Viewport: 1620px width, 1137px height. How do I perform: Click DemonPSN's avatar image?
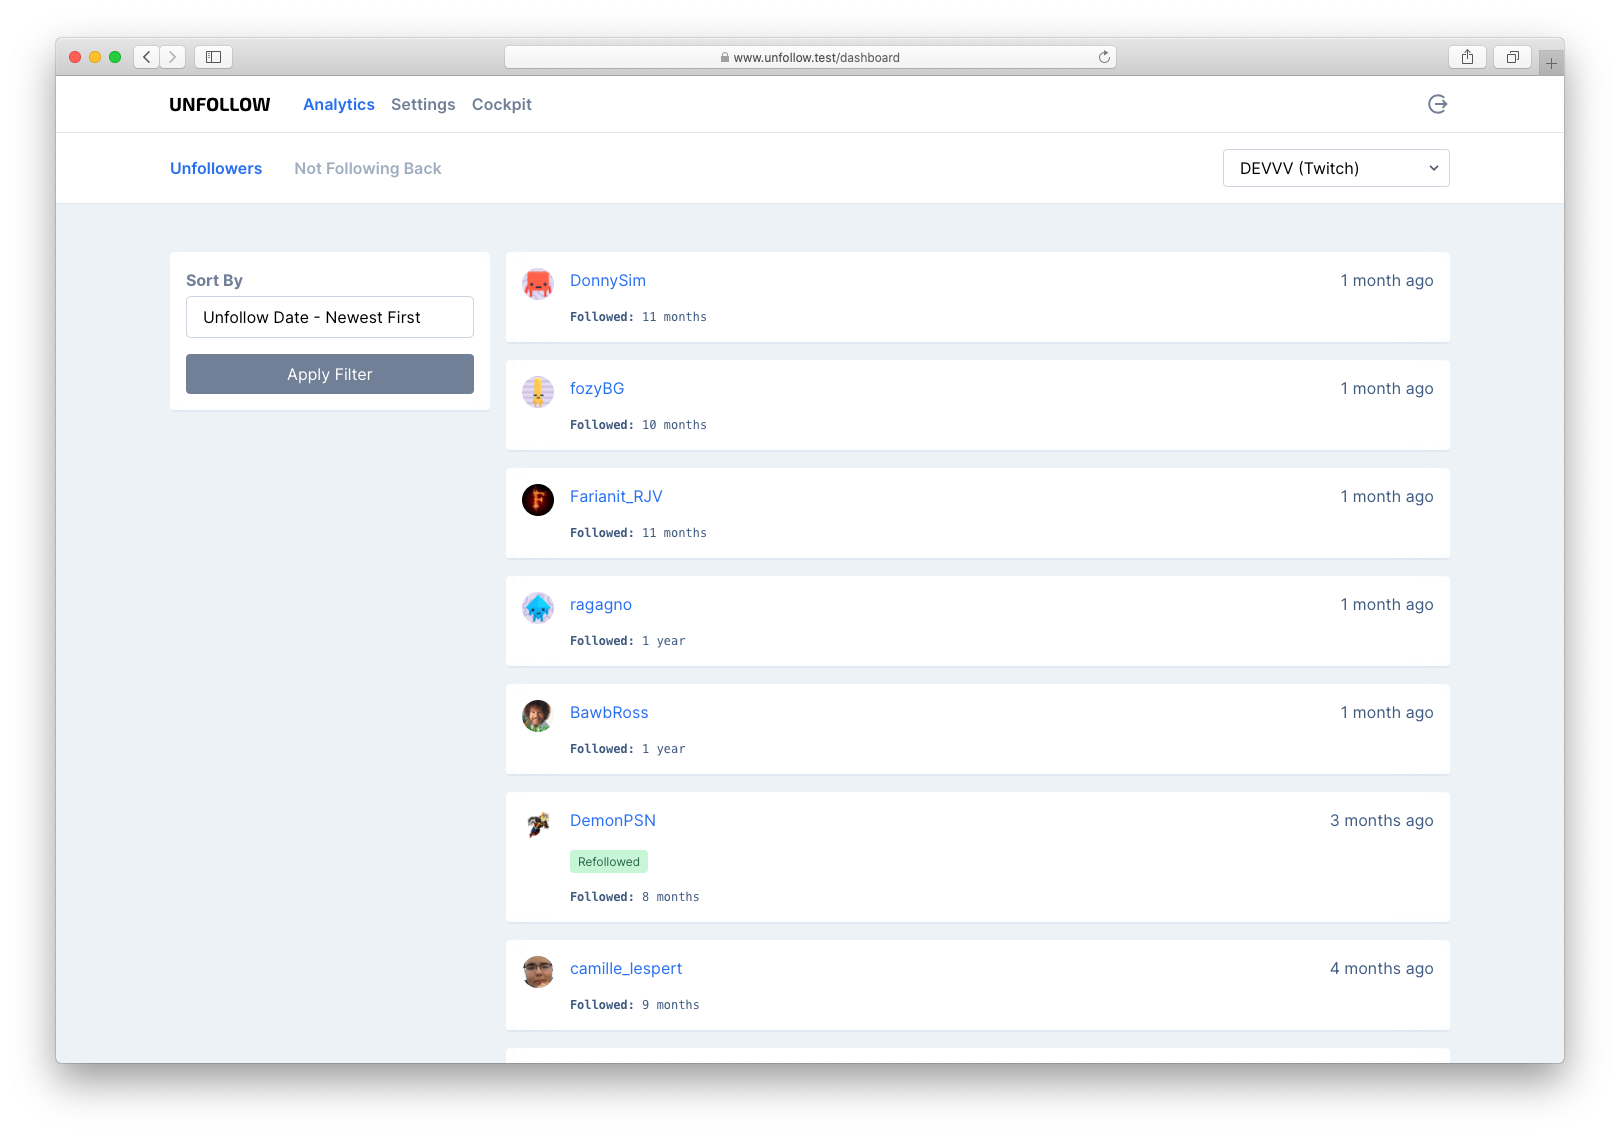tap(538, 824)
